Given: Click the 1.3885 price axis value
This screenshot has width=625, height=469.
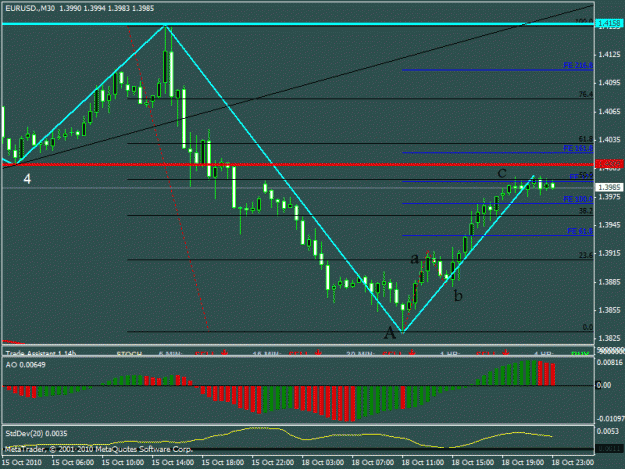Looking at the screenshot, I should coord(609,282).
